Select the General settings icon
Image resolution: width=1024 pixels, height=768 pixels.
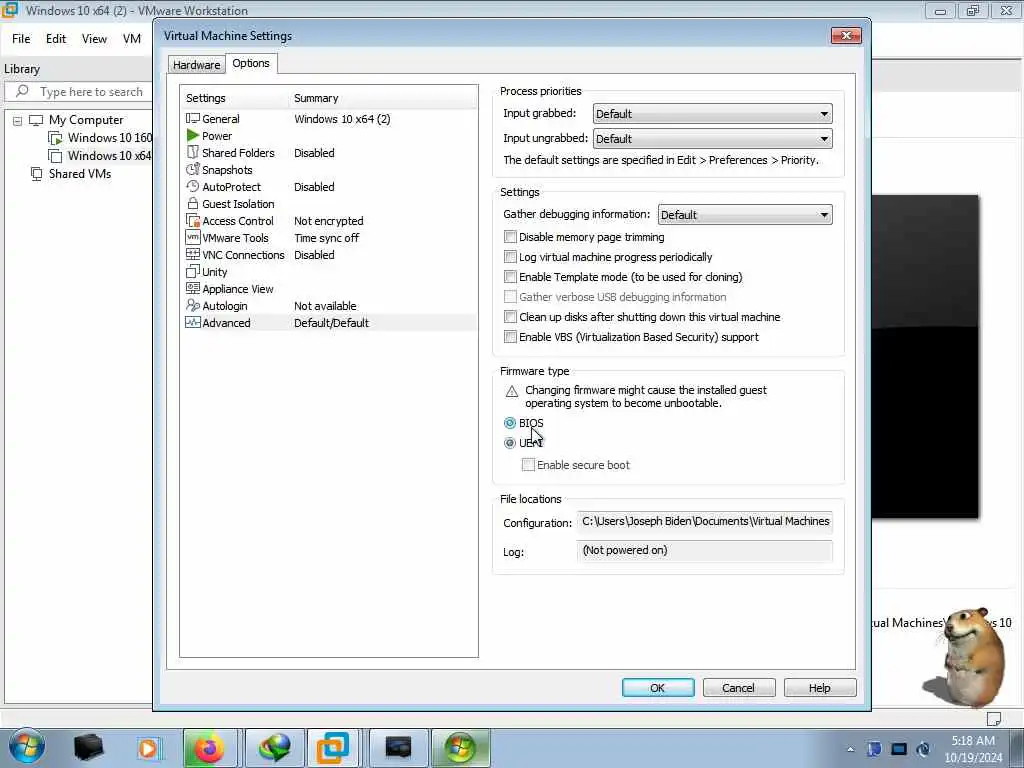193,119
